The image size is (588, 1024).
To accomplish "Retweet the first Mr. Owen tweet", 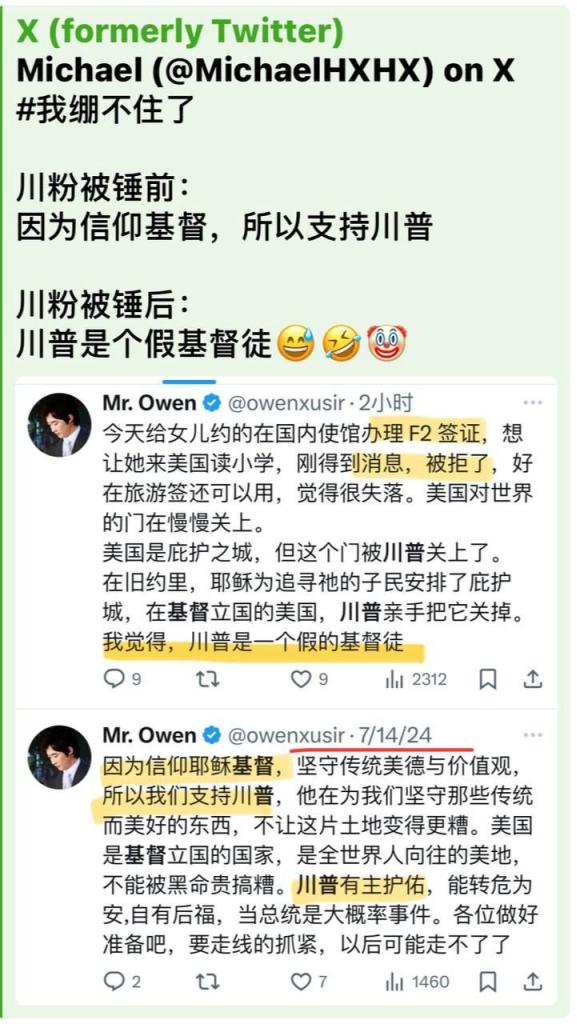I will point(208,679).
